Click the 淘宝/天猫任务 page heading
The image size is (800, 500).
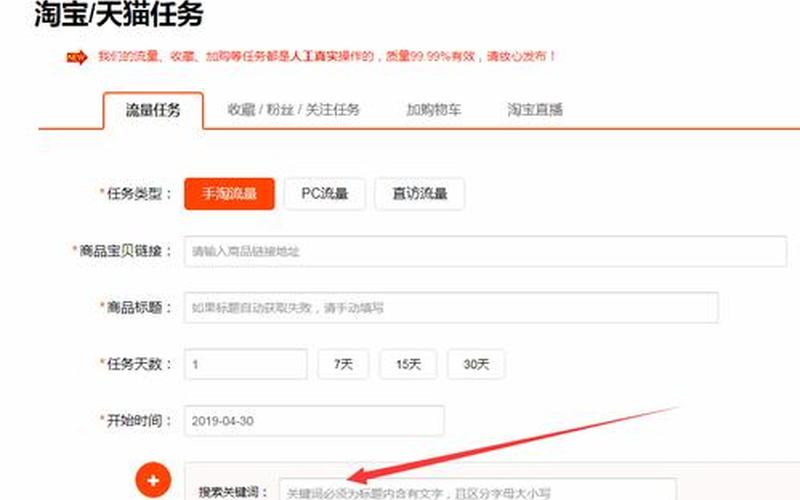point(119,14)
